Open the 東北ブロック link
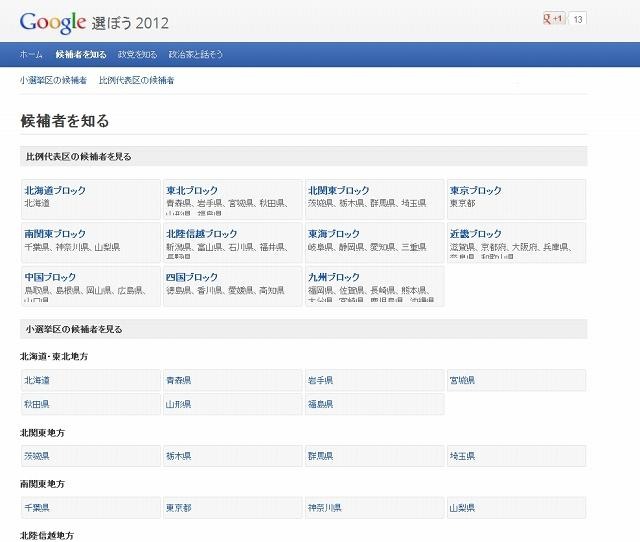The width and height of the screenshot is (640, 542). tap(193, 190)
